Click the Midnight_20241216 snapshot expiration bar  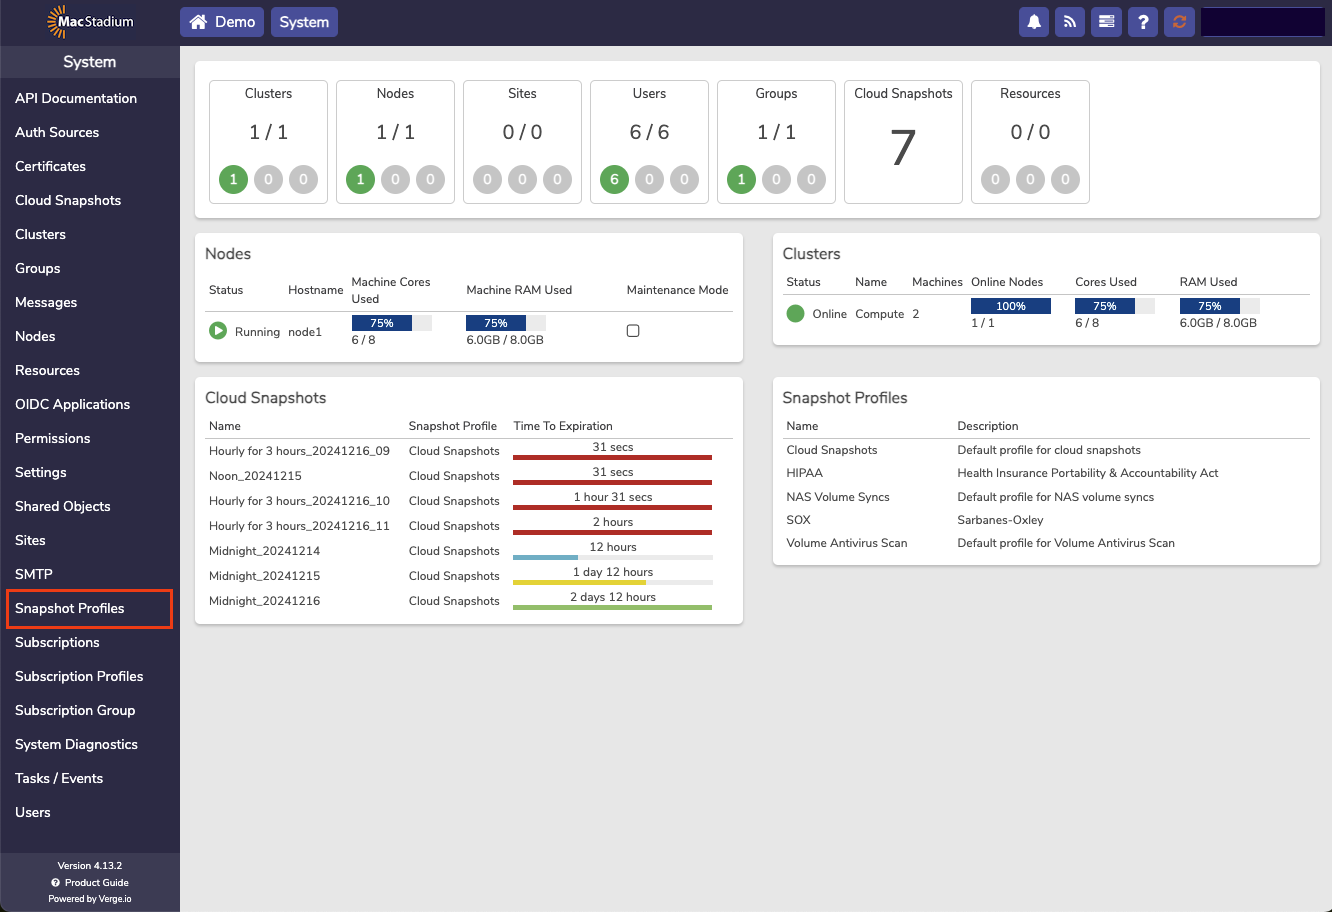point(612,607)
